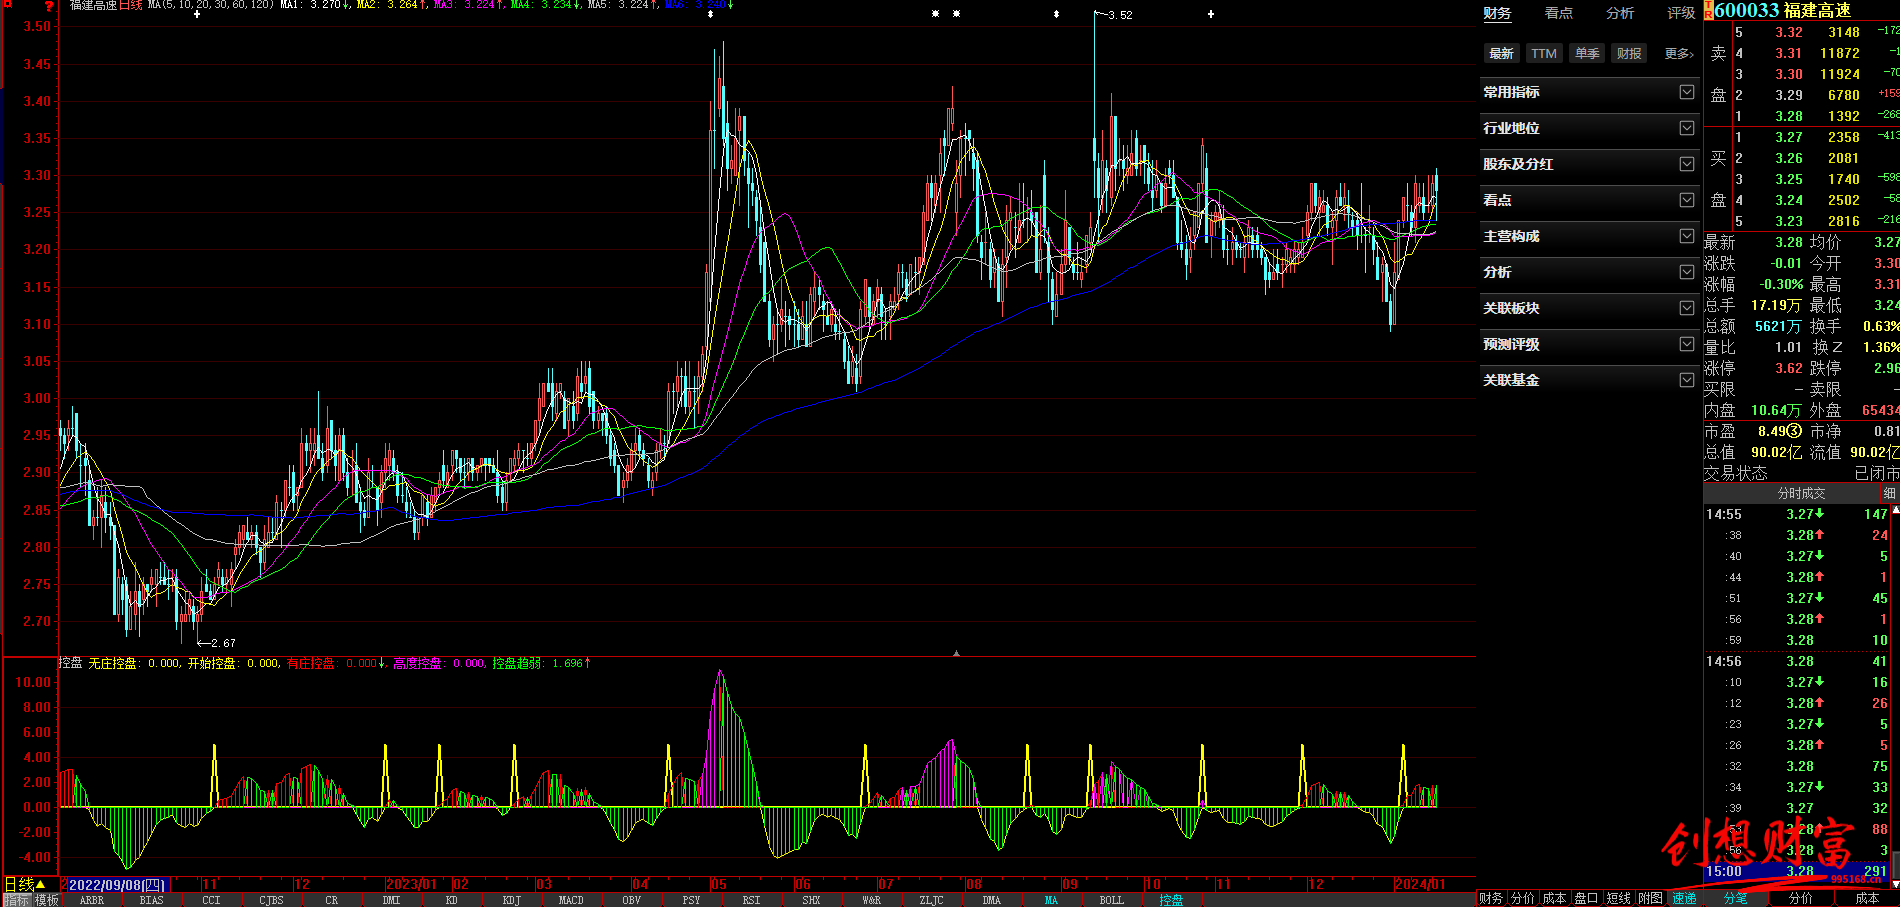Select the MA indicator tab

(x=1051, y=900)
